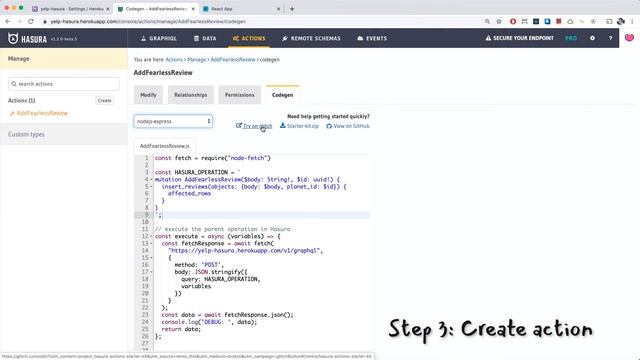
Task: Focus the search actions field
Action: click(64, 84)
